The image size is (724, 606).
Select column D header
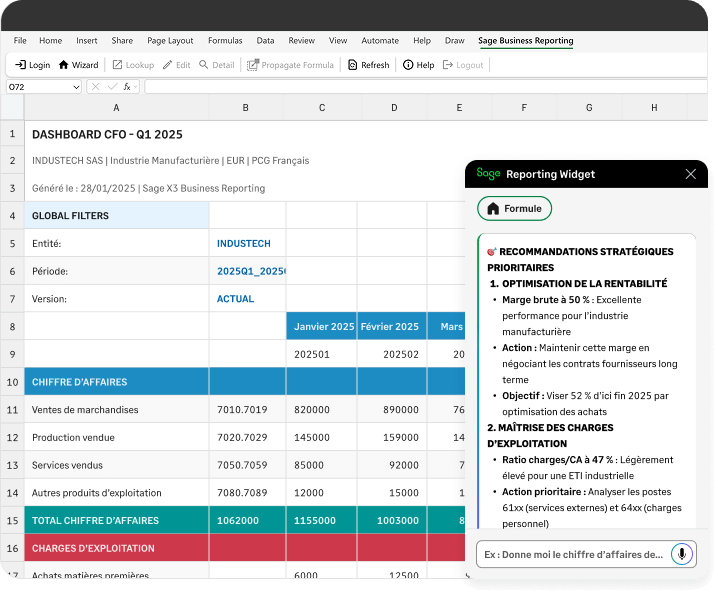pos(394,108)
